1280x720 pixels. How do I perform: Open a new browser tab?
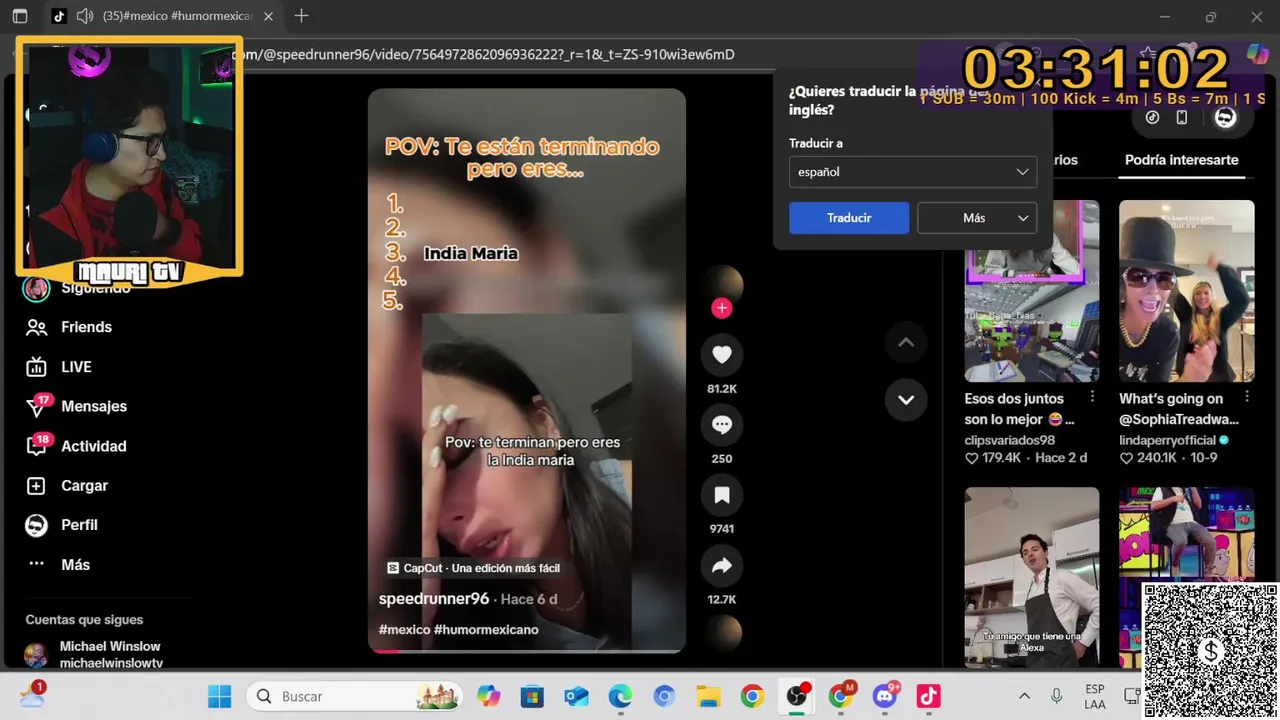[301, 16]
